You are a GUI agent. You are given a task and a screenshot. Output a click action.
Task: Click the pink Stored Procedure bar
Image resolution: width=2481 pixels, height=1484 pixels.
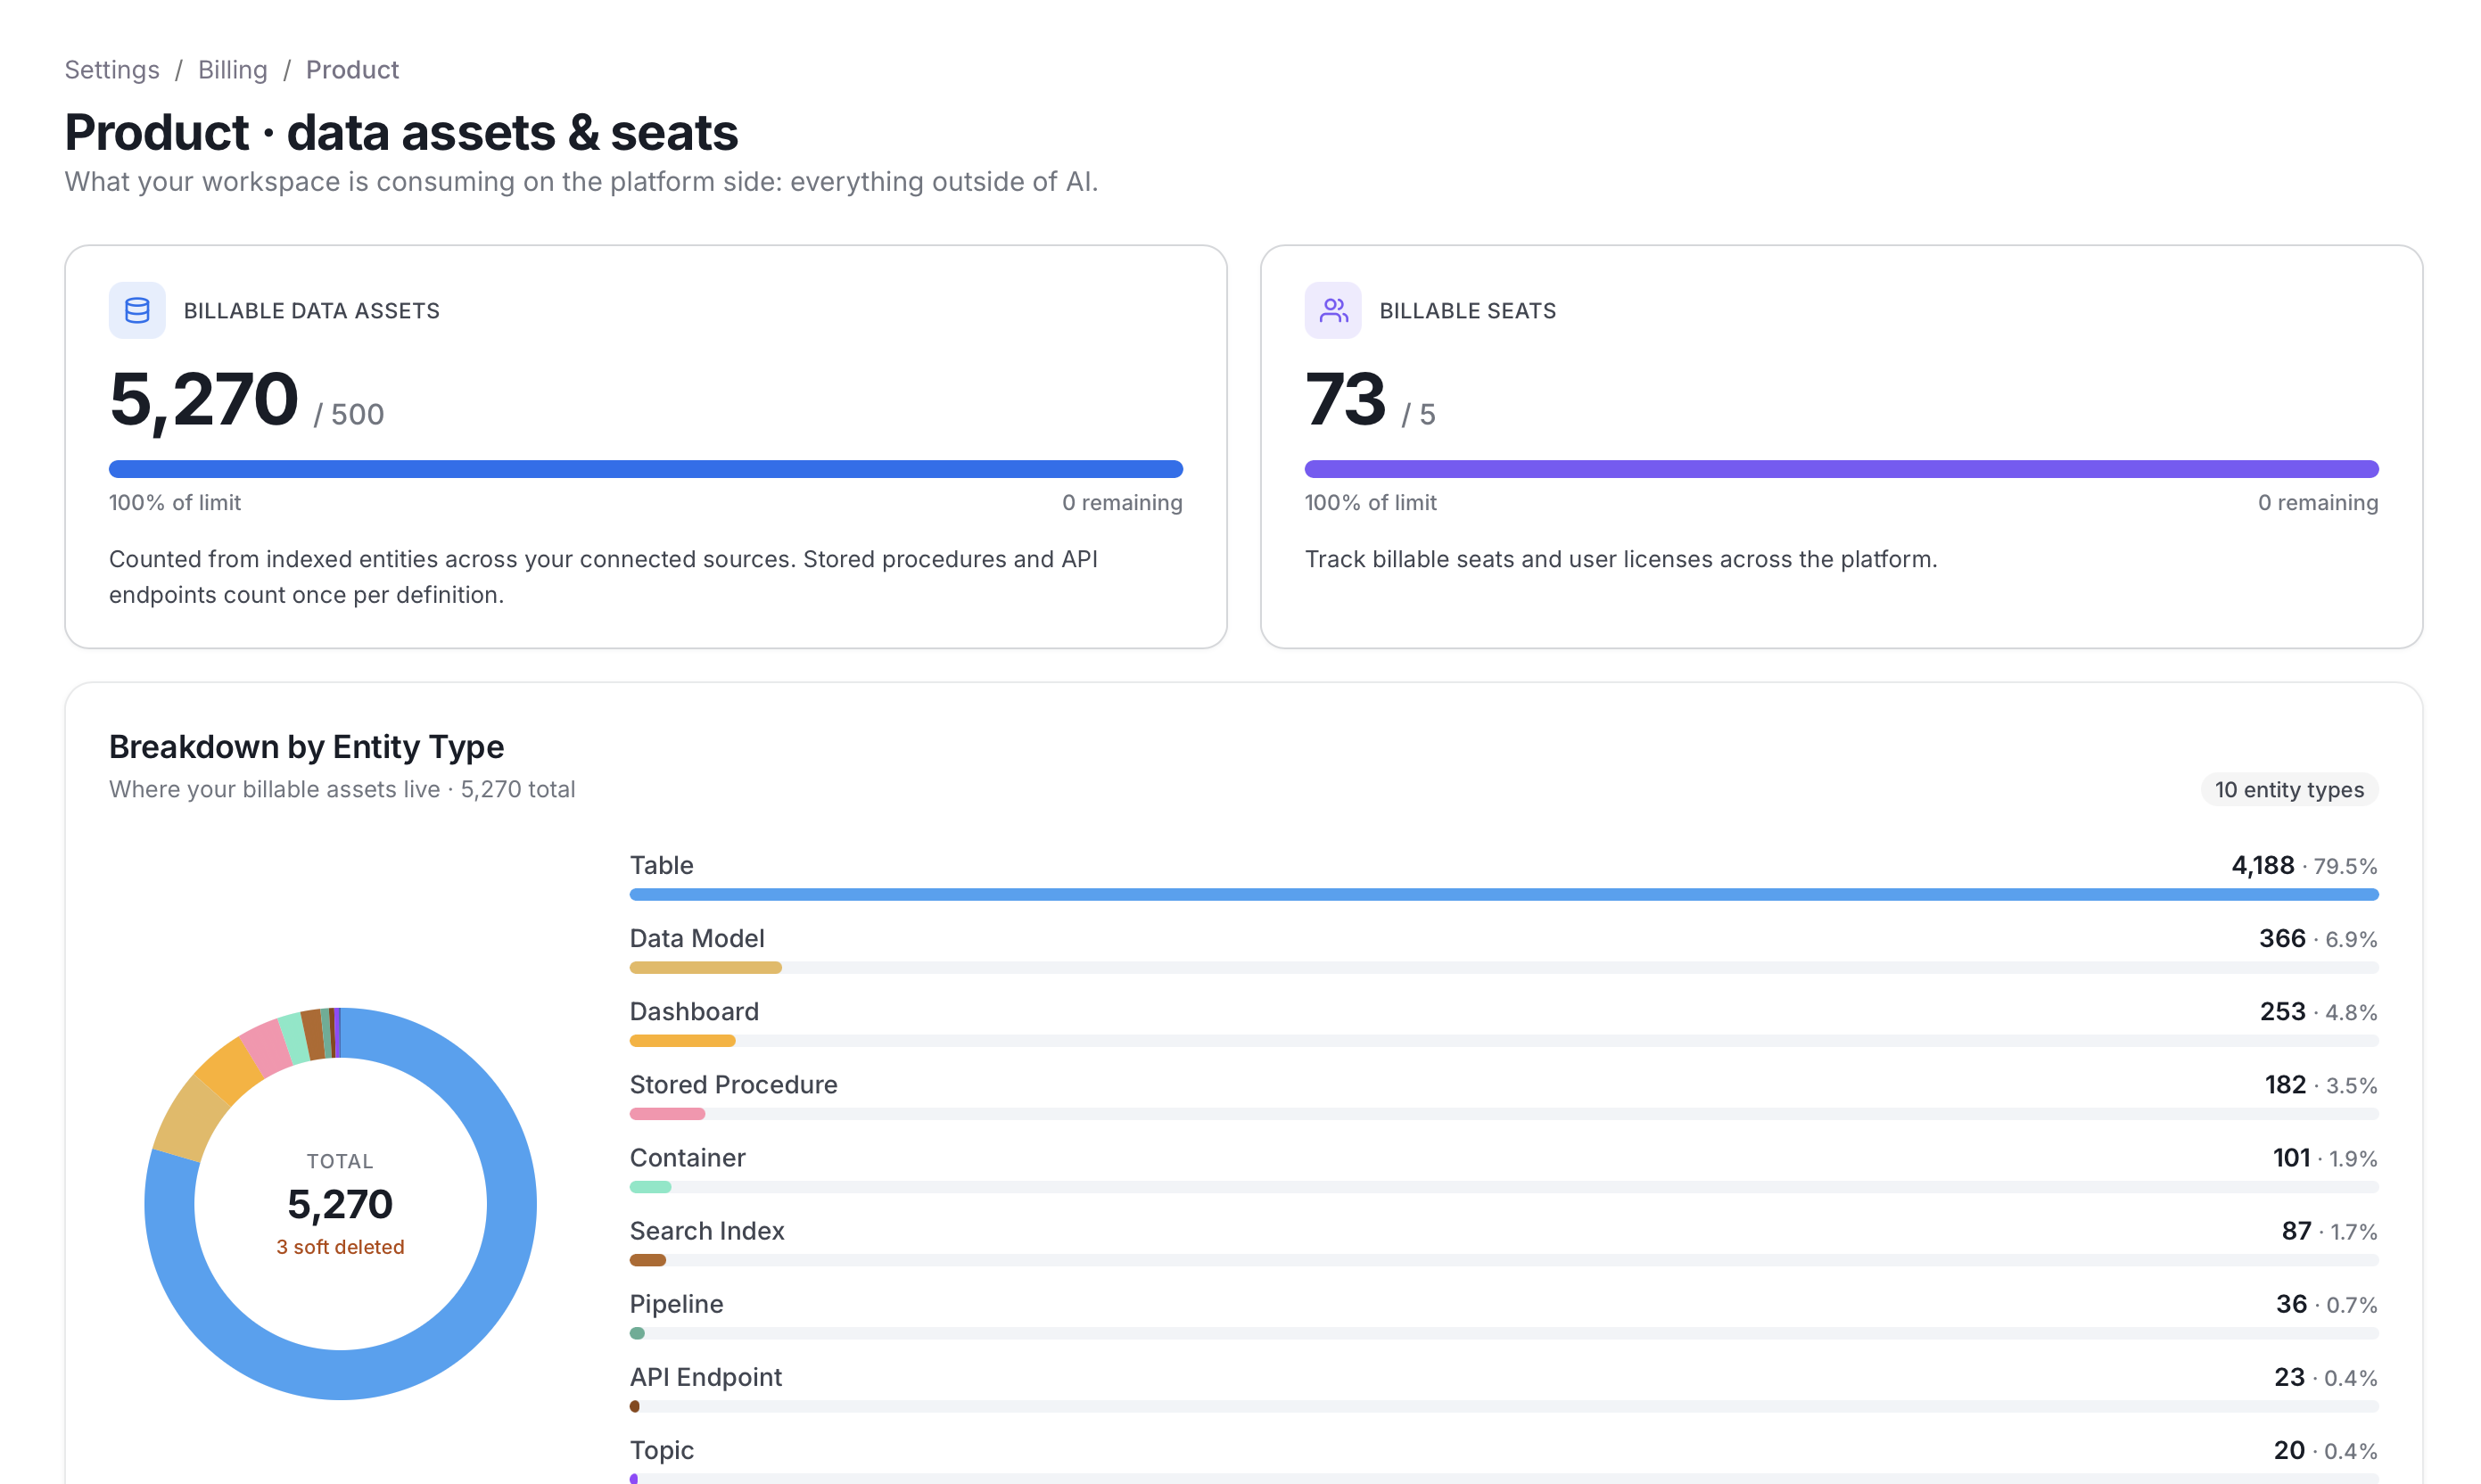tap(668, 1113)
